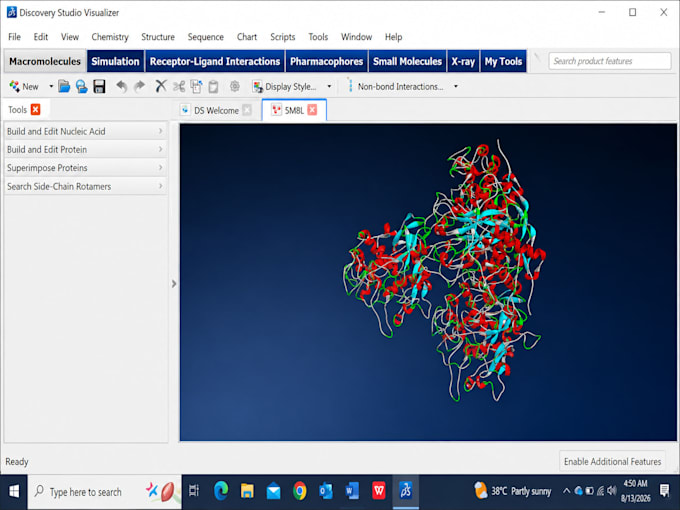Click Discovery Studio icon in taskbar

tap(405, 491)
